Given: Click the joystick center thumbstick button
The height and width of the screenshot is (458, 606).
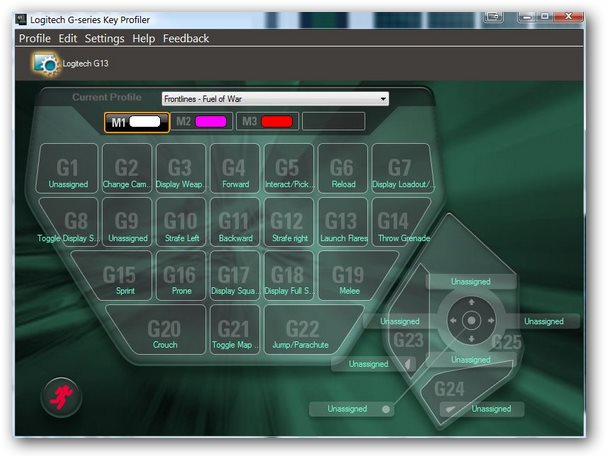Looking at the screenshot, I should tap(472, 321).
